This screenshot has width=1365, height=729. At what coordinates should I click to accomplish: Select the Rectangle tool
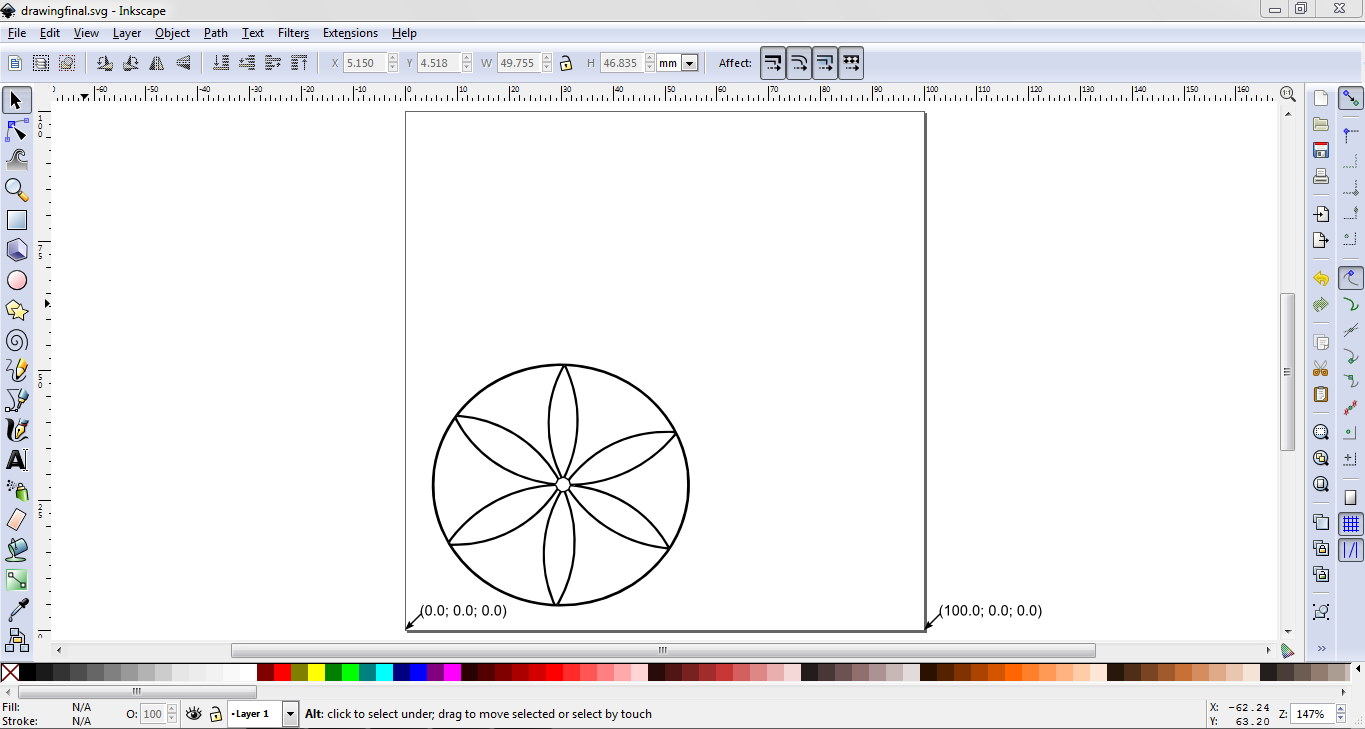(16, 220)
